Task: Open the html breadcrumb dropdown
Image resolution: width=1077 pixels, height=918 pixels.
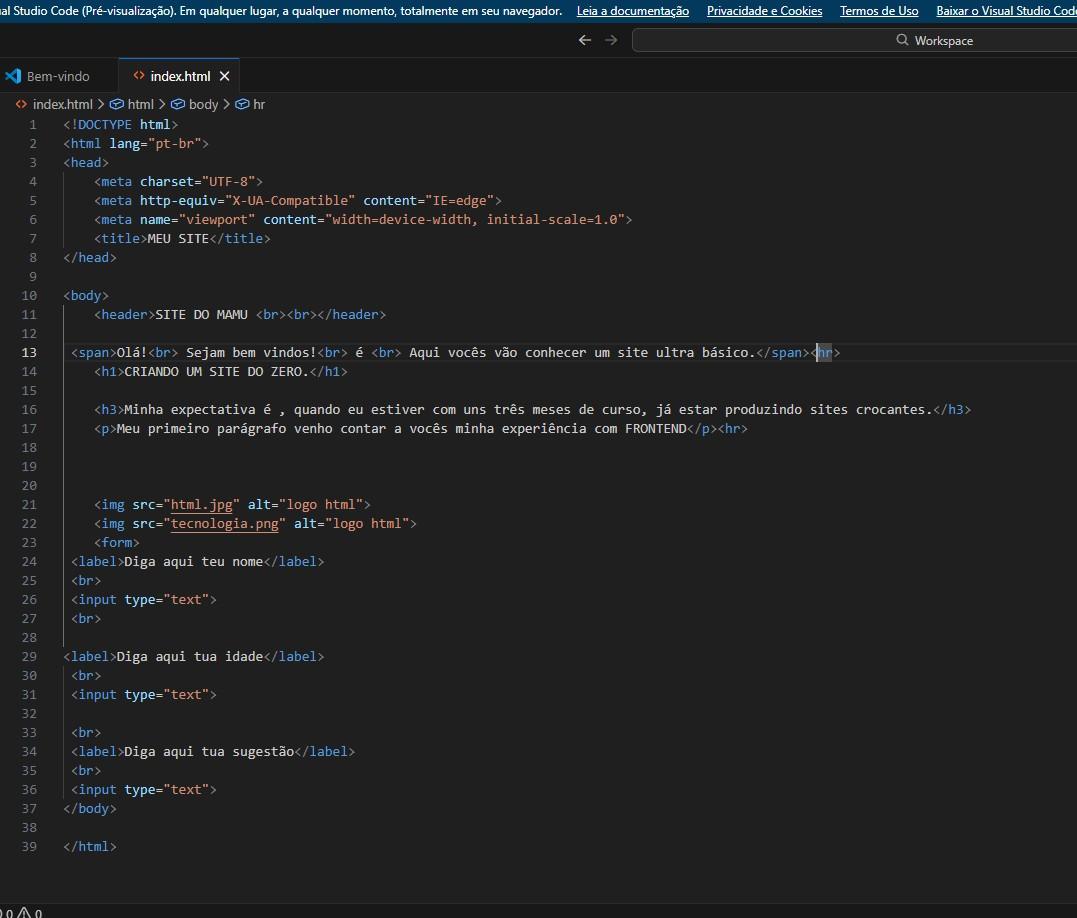Action: tap(140, 104)
